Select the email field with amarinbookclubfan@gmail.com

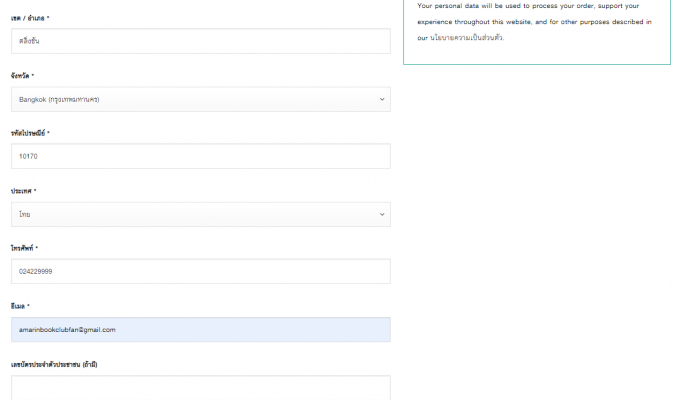coord(200,329)
